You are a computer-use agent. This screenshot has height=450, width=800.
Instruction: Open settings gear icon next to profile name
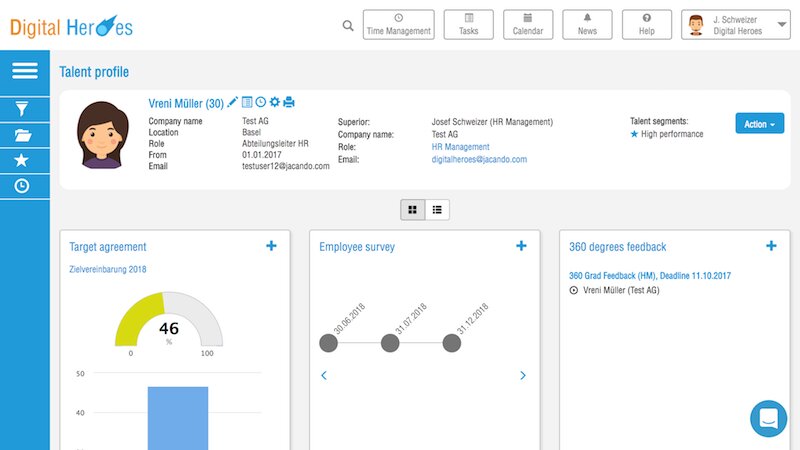click(x=275, y=102)
